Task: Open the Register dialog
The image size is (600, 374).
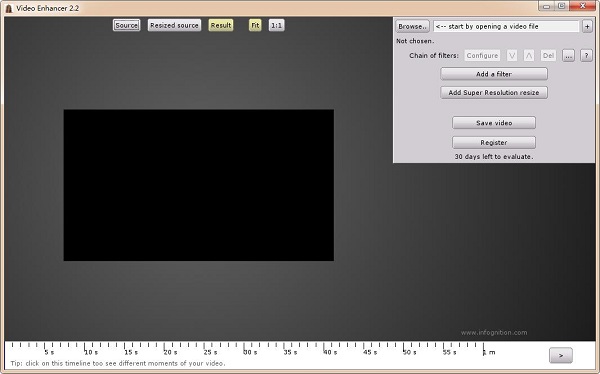Action: [x=494, y=142]
